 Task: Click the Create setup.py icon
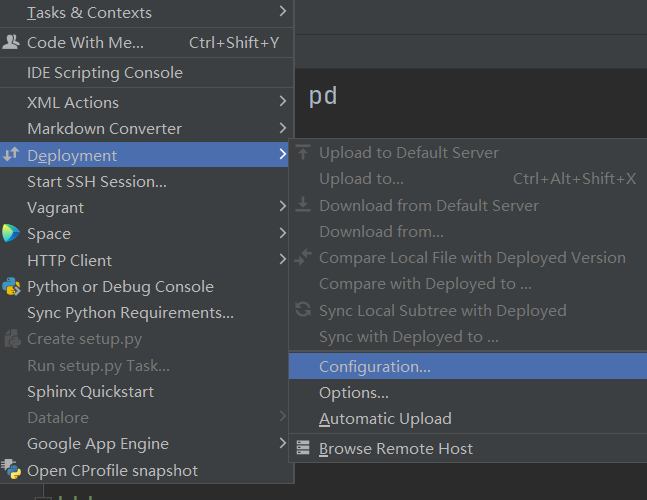pos(12,340)
